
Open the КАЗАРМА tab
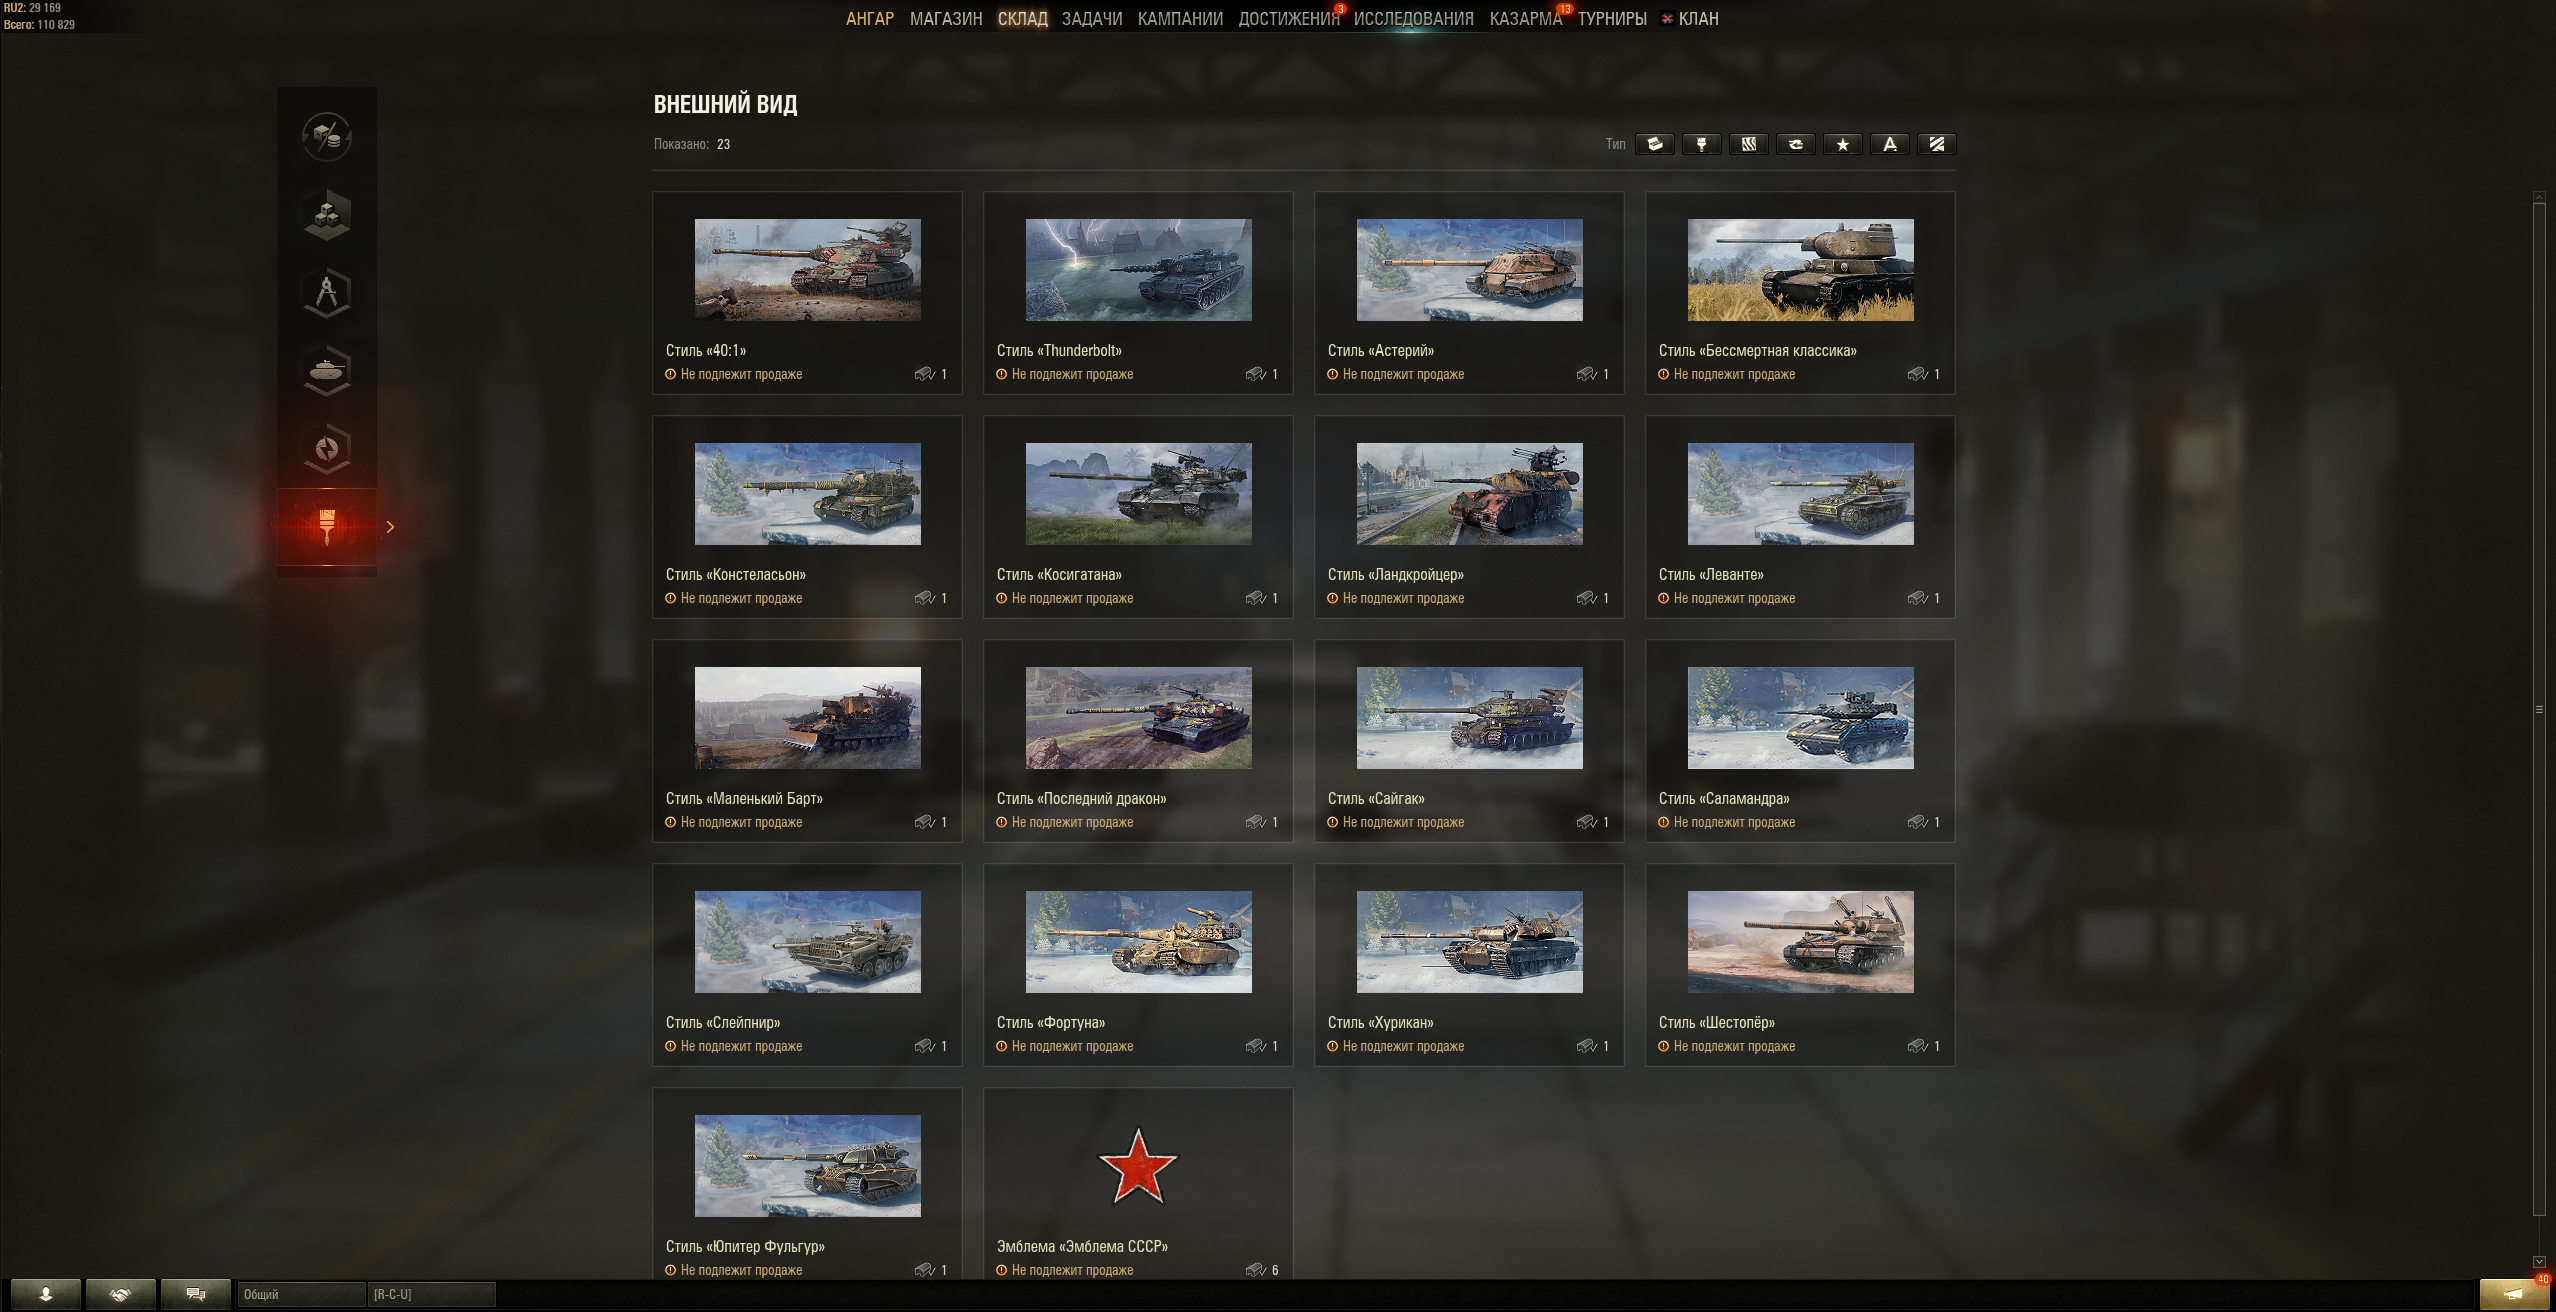(1525, 19)
